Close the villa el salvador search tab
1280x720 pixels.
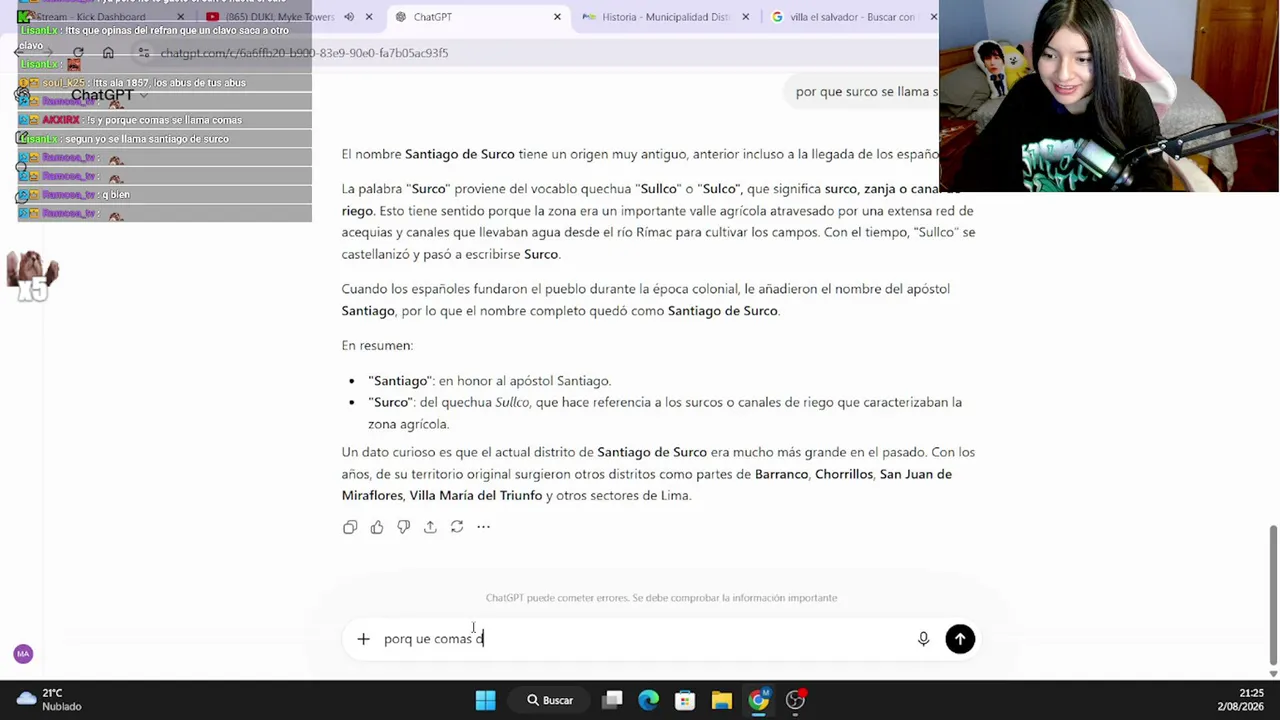click(933, 17)
